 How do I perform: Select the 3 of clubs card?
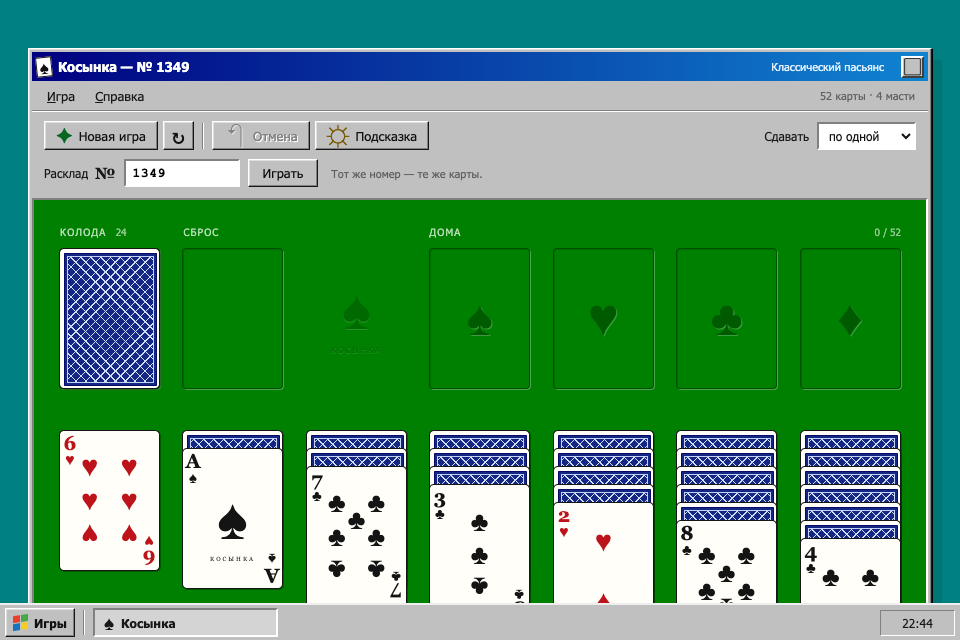(480, 544)
